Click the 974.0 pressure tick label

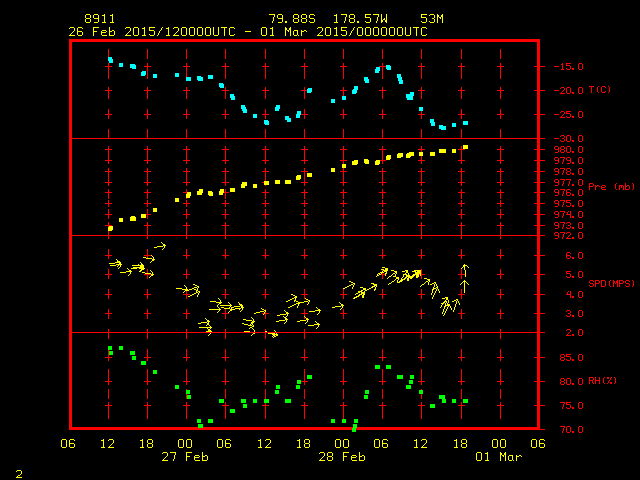tap(569, 215)
